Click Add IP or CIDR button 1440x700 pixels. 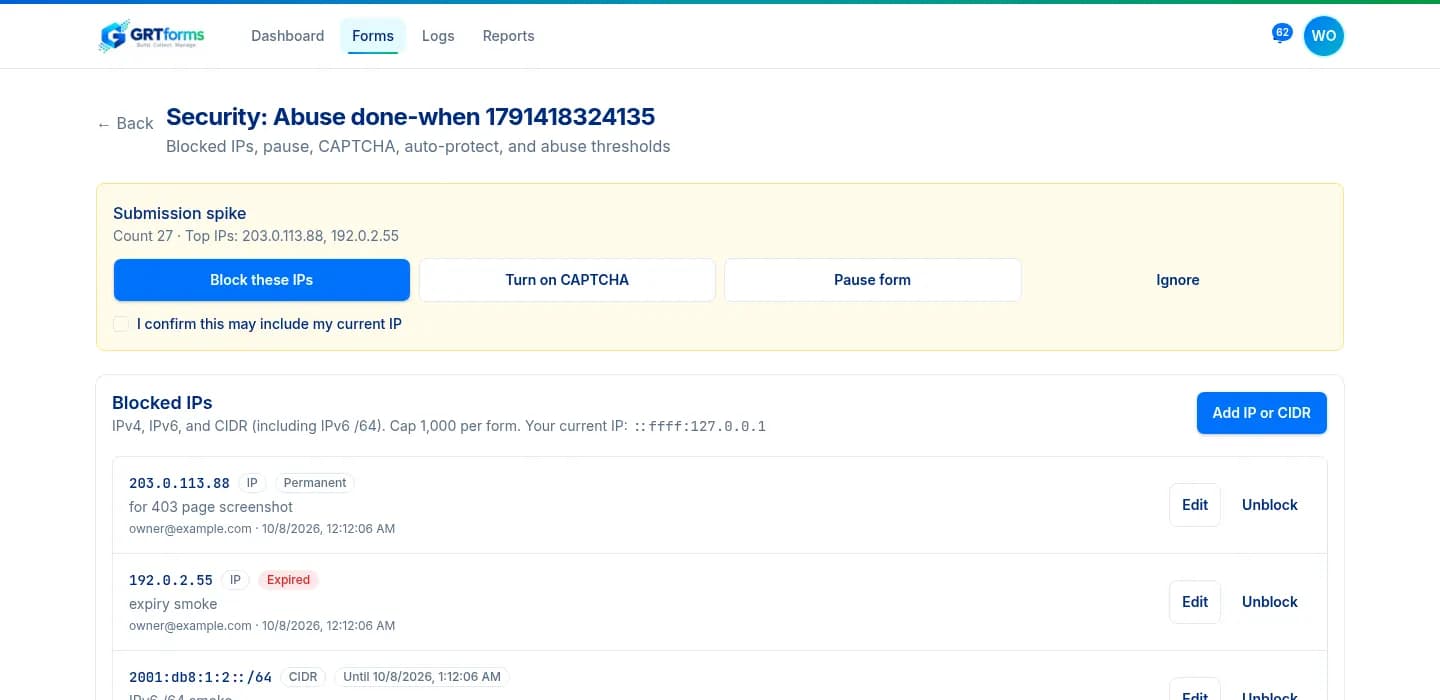pyautogui.click(x=1261, y=413)
